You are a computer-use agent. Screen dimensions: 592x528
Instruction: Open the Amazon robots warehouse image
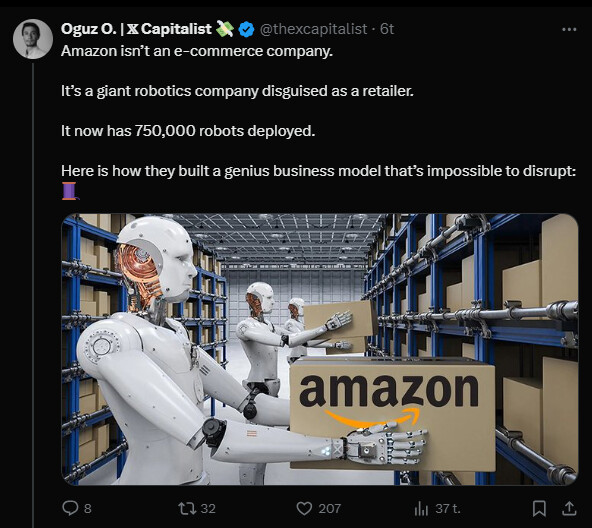coord(319,349)
